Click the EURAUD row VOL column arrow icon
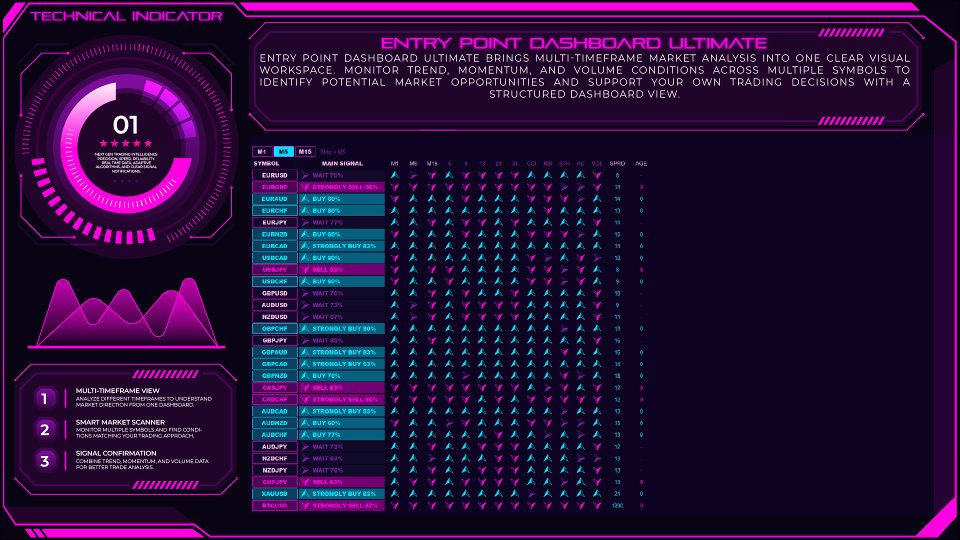The image size is (960, 540). tap(597, 198)
